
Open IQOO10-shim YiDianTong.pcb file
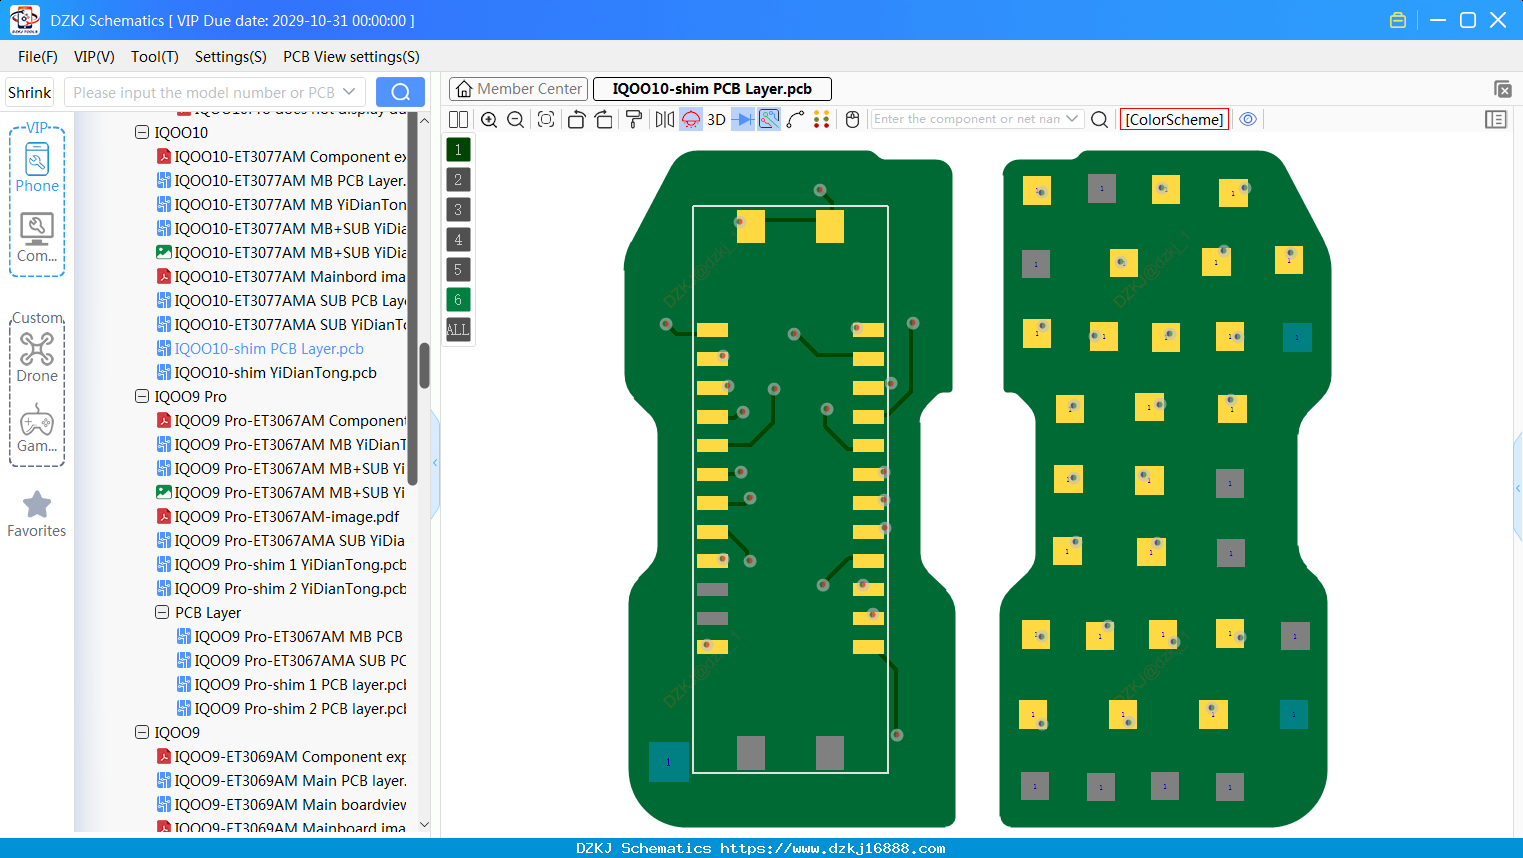[266, 372]
